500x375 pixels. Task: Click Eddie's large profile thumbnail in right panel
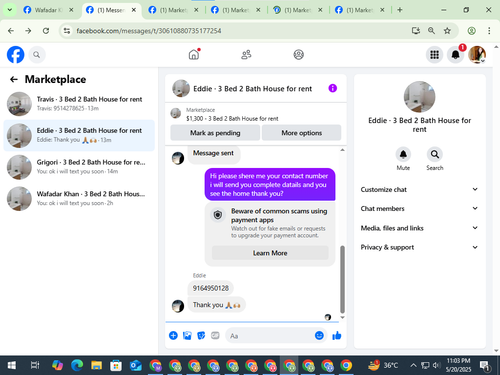419,97
